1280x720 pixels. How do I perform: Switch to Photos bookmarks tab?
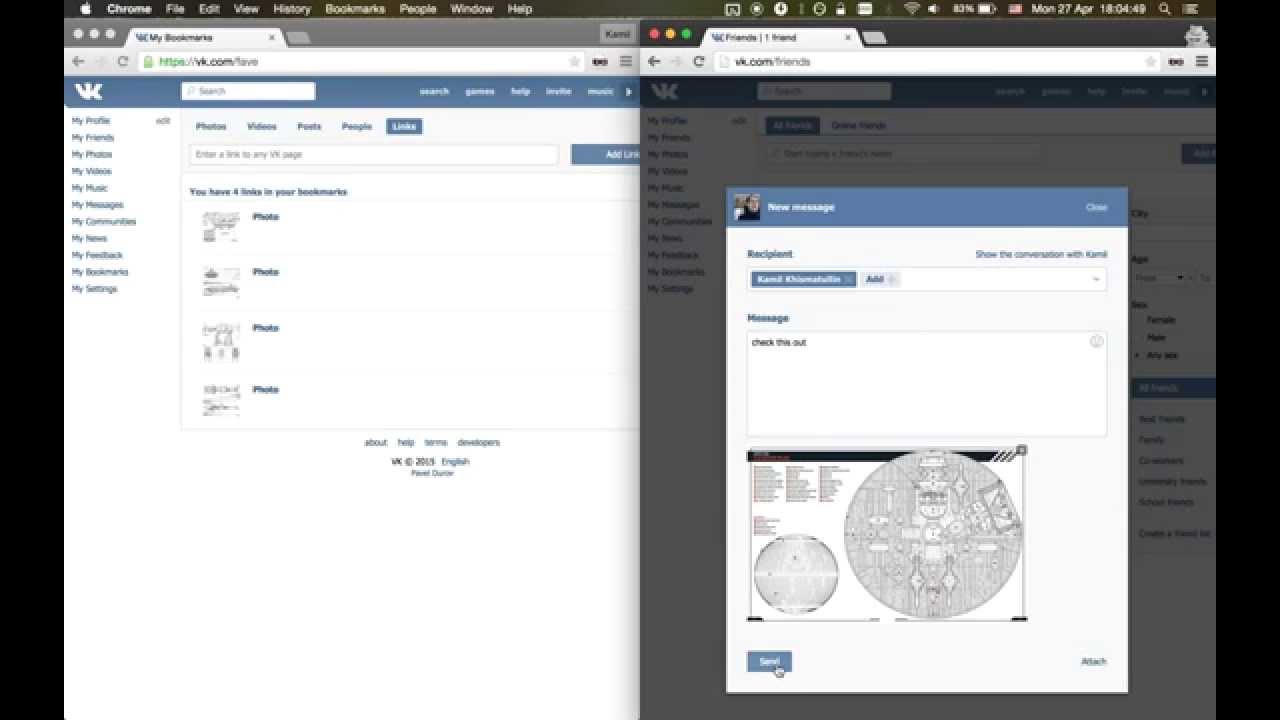pos(211,126)
